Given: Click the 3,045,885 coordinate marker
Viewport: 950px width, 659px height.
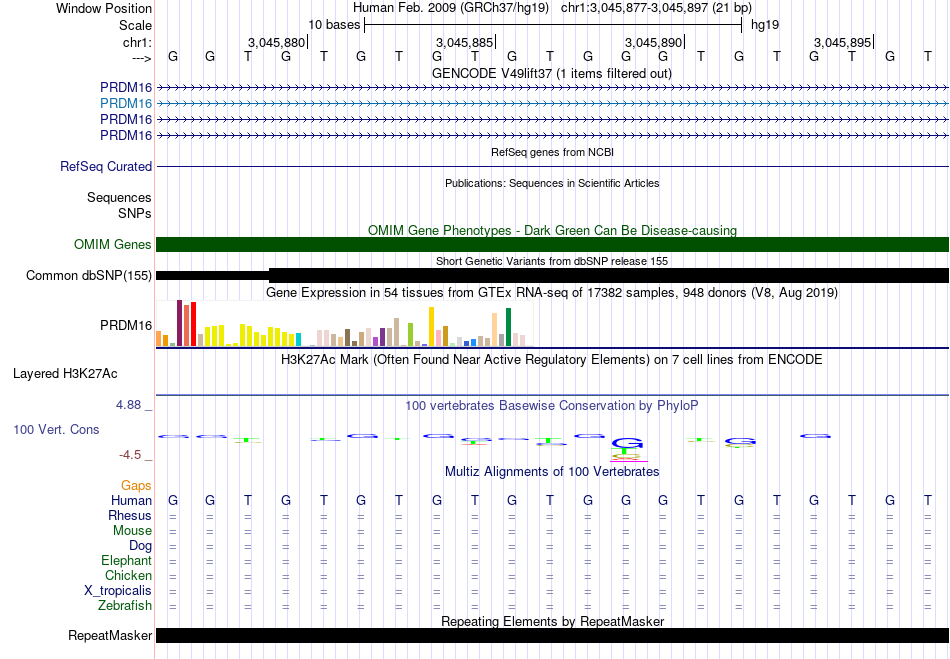Looking at the screenshot, I should (465, 42).
